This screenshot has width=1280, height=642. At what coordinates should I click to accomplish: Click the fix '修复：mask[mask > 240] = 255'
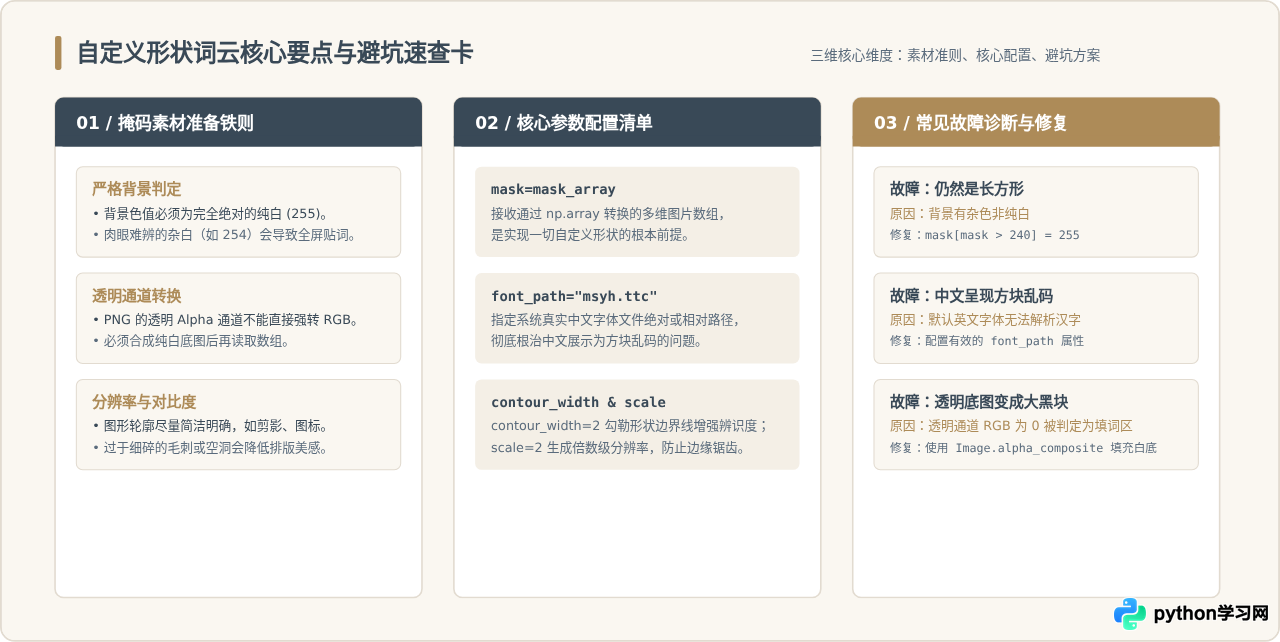coord(985,235)
